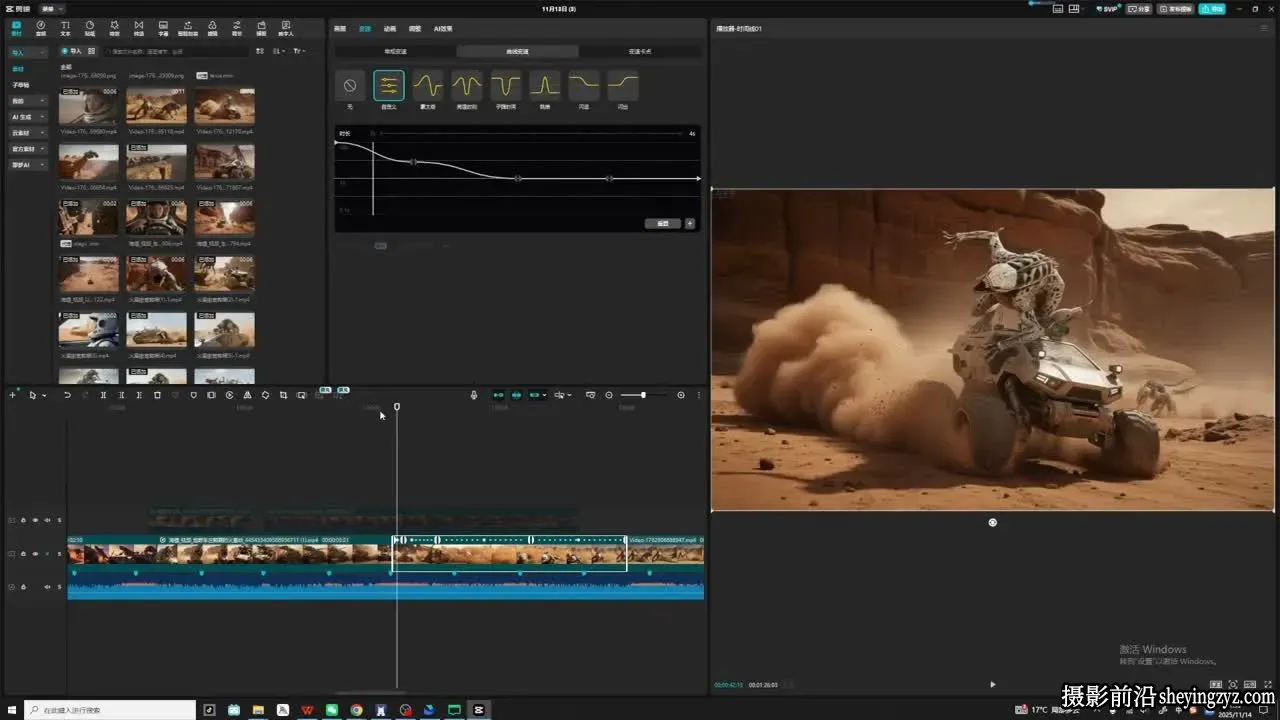Switch to the 常规变速 (normal speed) tab
1280x720 pixels.
pyautogui.click(x=395, y=51)
